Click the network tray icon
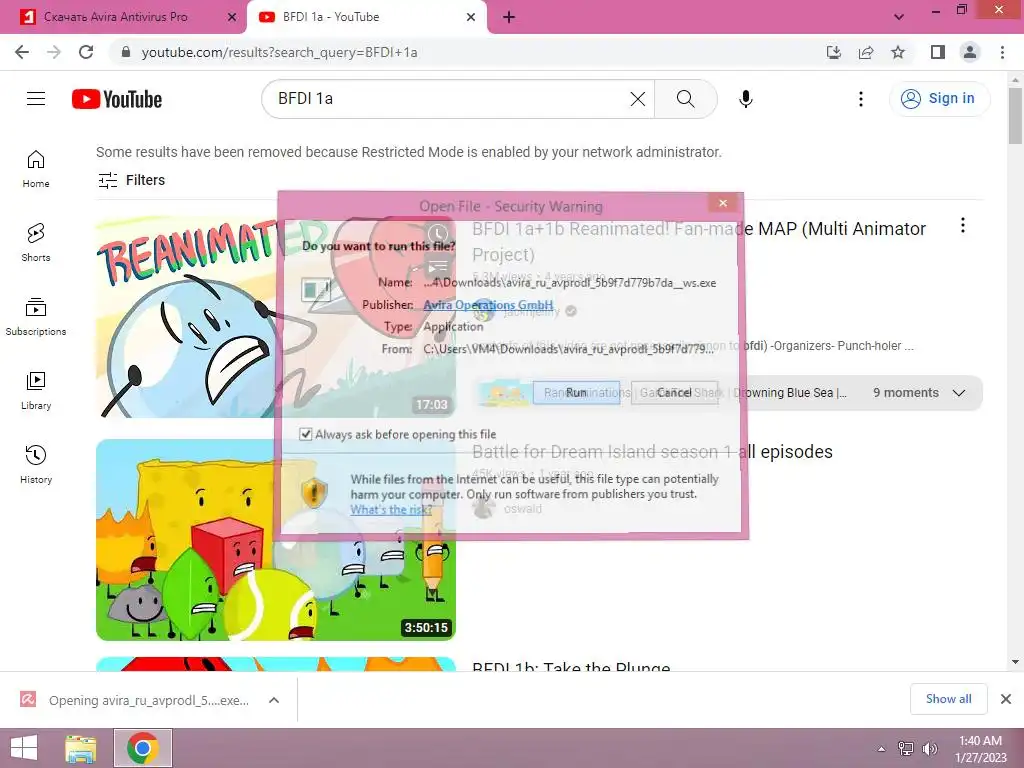The image size is (1024, 768). point(906,749)
